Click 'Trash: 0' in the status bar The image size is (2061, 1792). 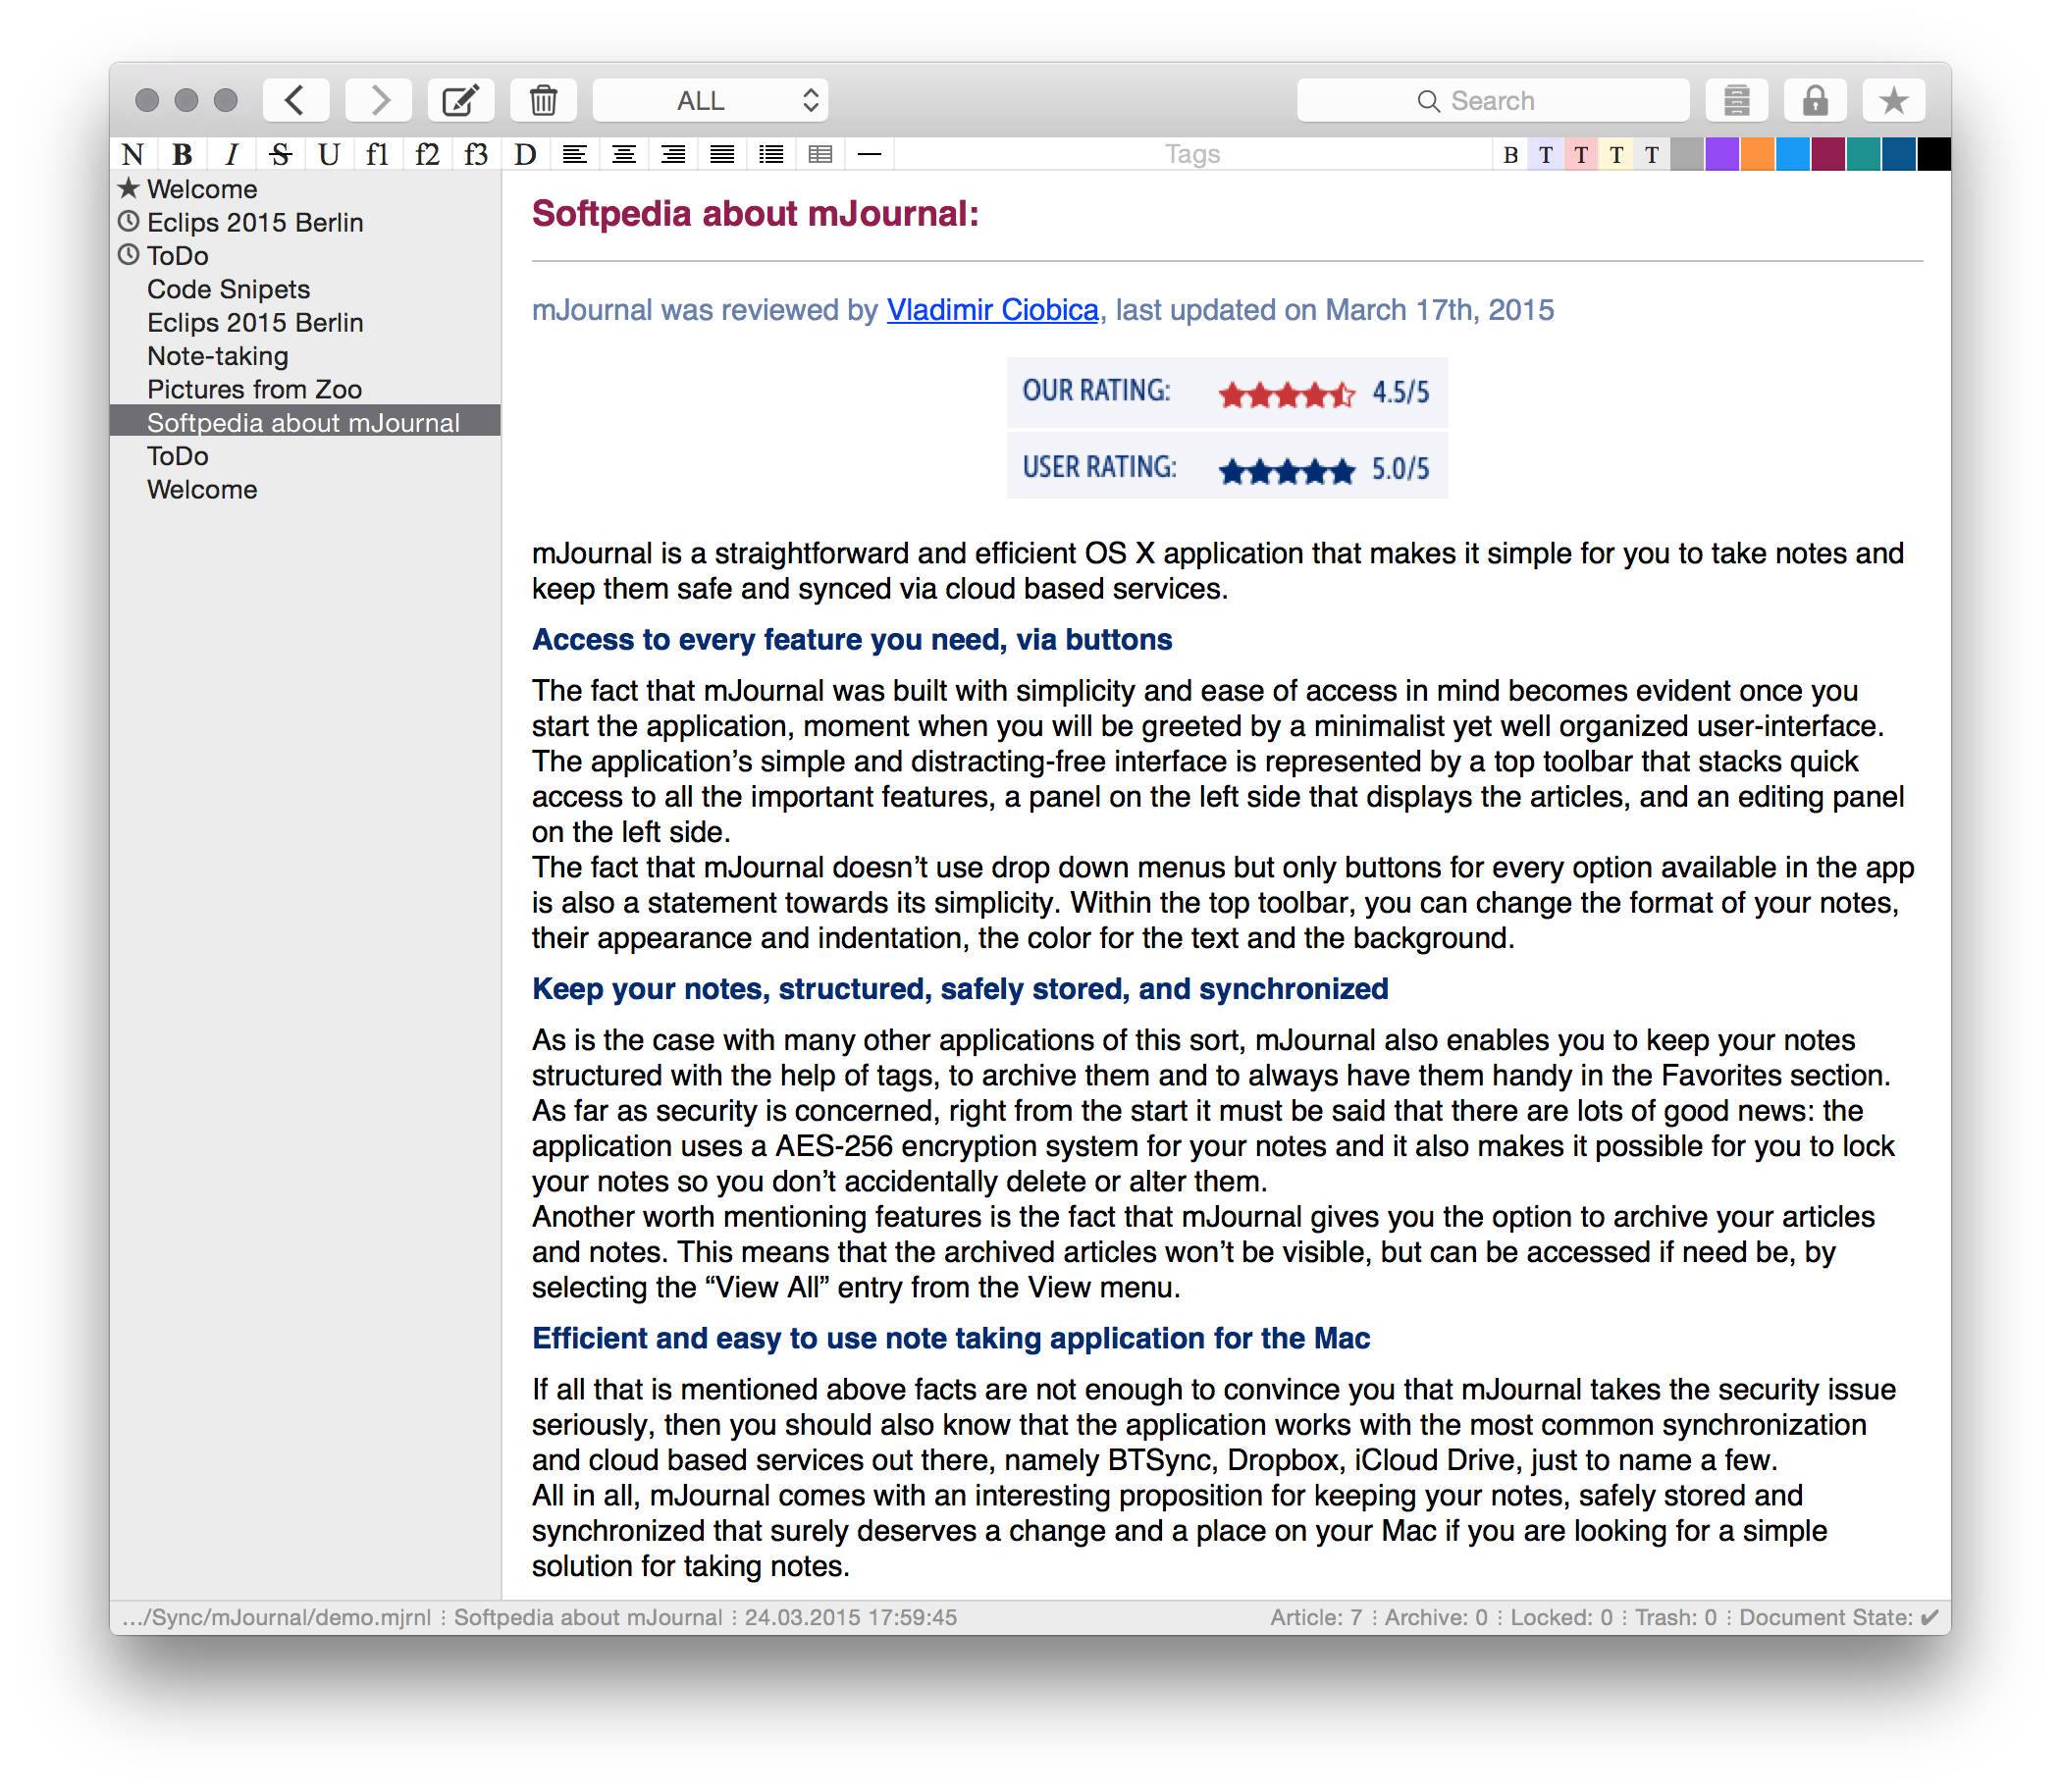[1675, 1617]
